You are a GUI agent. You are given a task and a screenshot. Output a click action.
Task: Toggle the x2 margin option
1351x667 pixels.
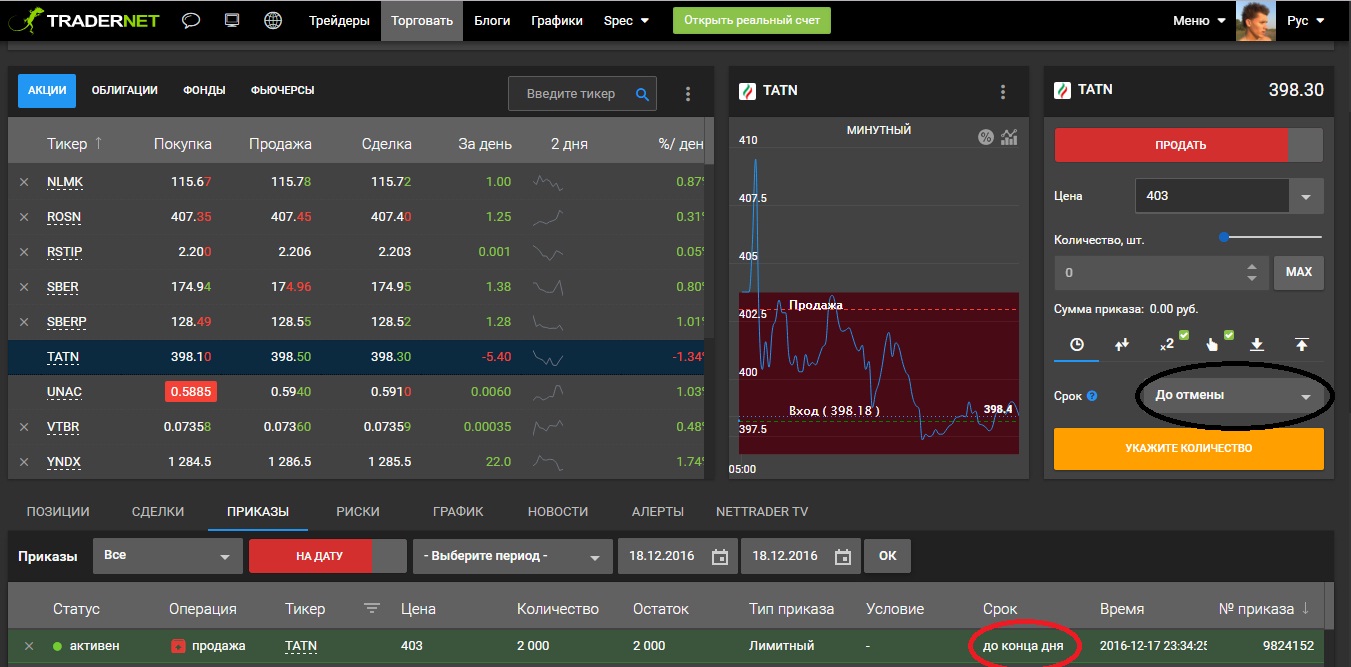coord(1173,342)
